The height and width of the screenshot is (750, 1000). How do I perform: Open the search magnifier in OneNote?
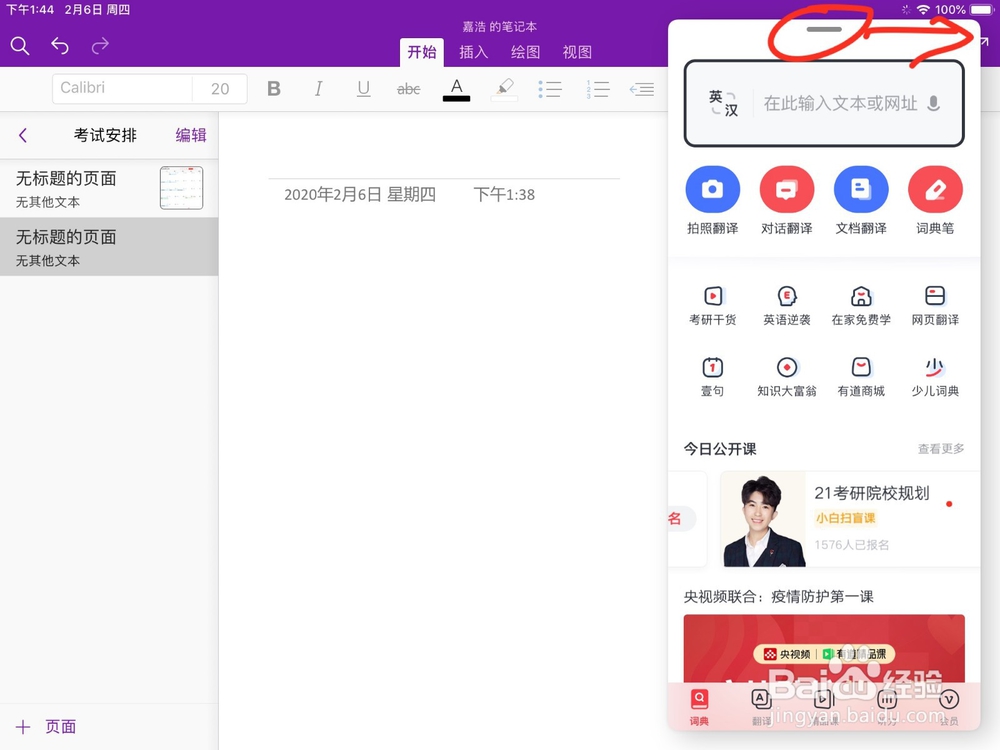tap(20, 46)
